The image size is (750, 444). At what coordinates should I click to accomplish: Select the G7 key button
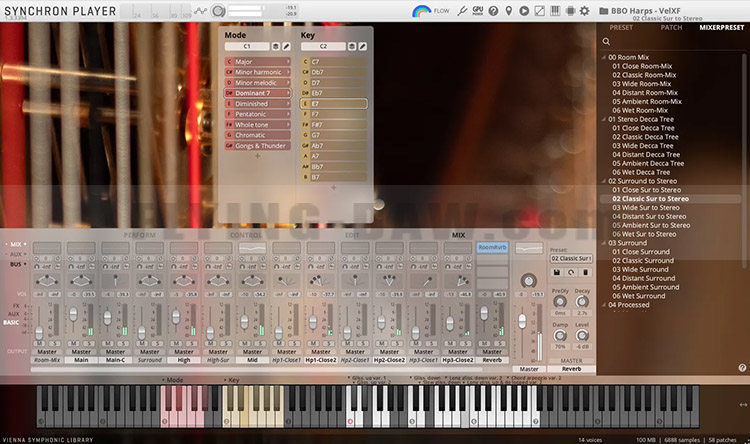[x=334, y=135]
